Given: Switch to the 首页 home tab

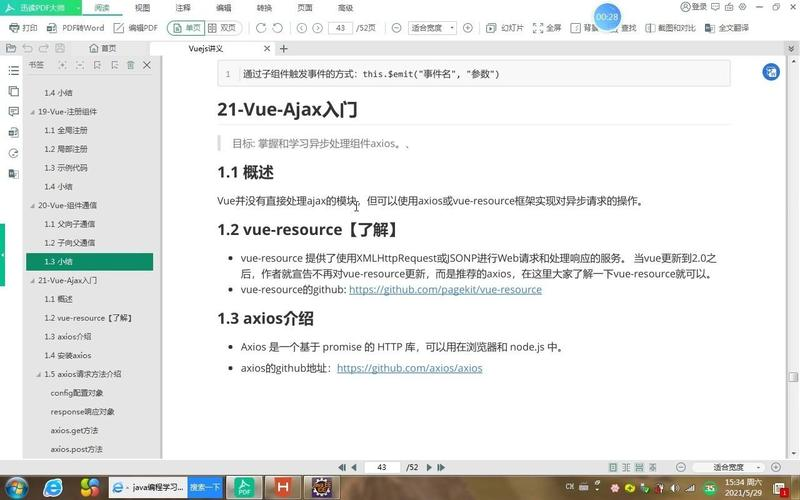Looking at the screenshot, I should 103,48.
